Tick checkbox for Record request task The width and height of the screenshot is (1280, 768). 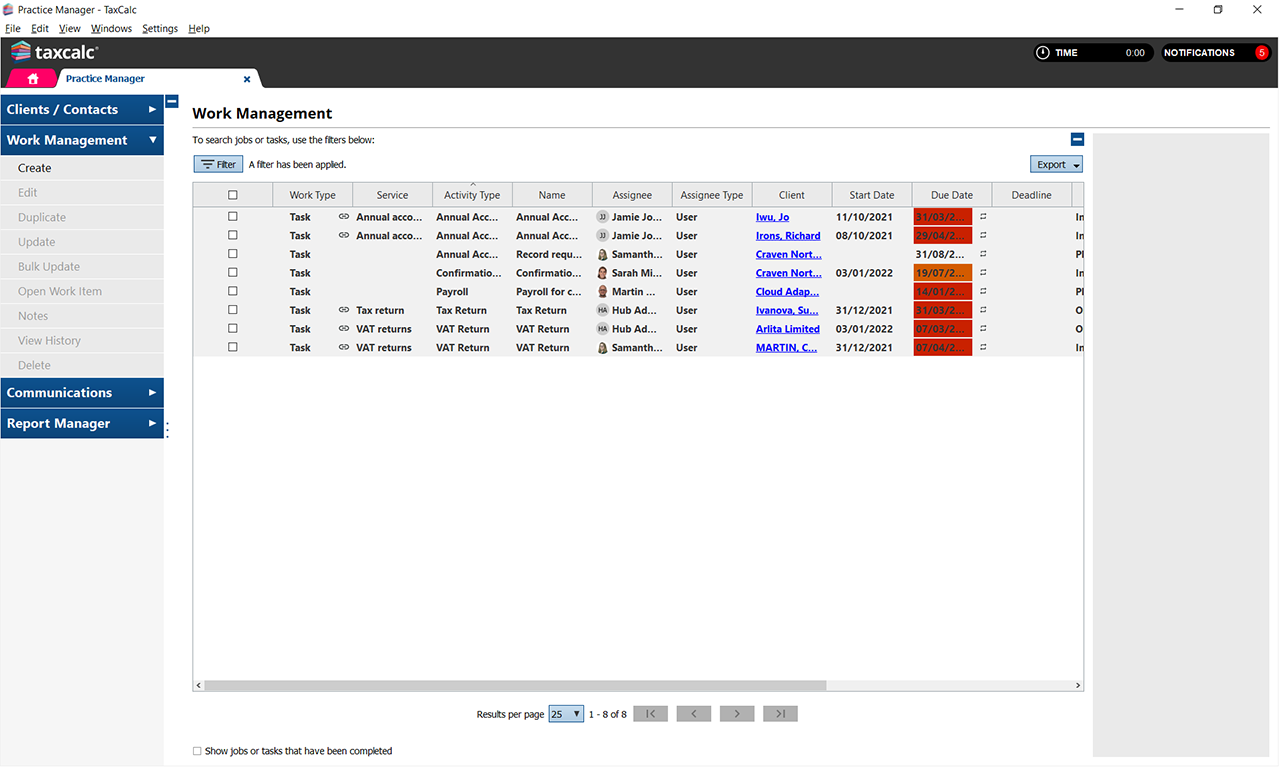pos(233,255)
